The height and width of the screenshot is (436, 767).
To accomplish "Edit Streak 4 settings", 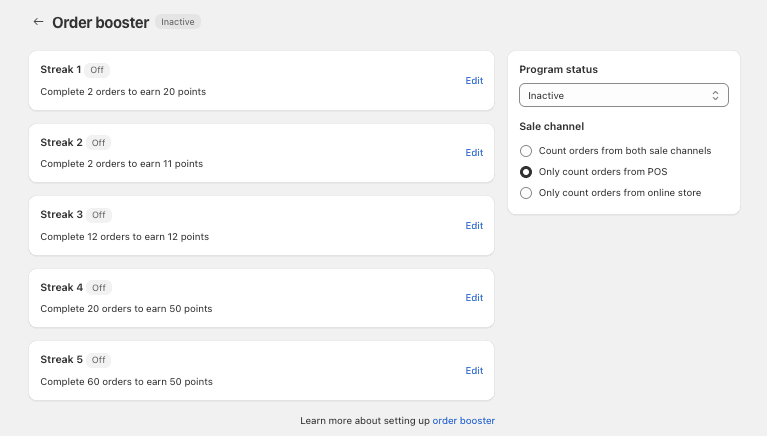I will coord(474,298).
